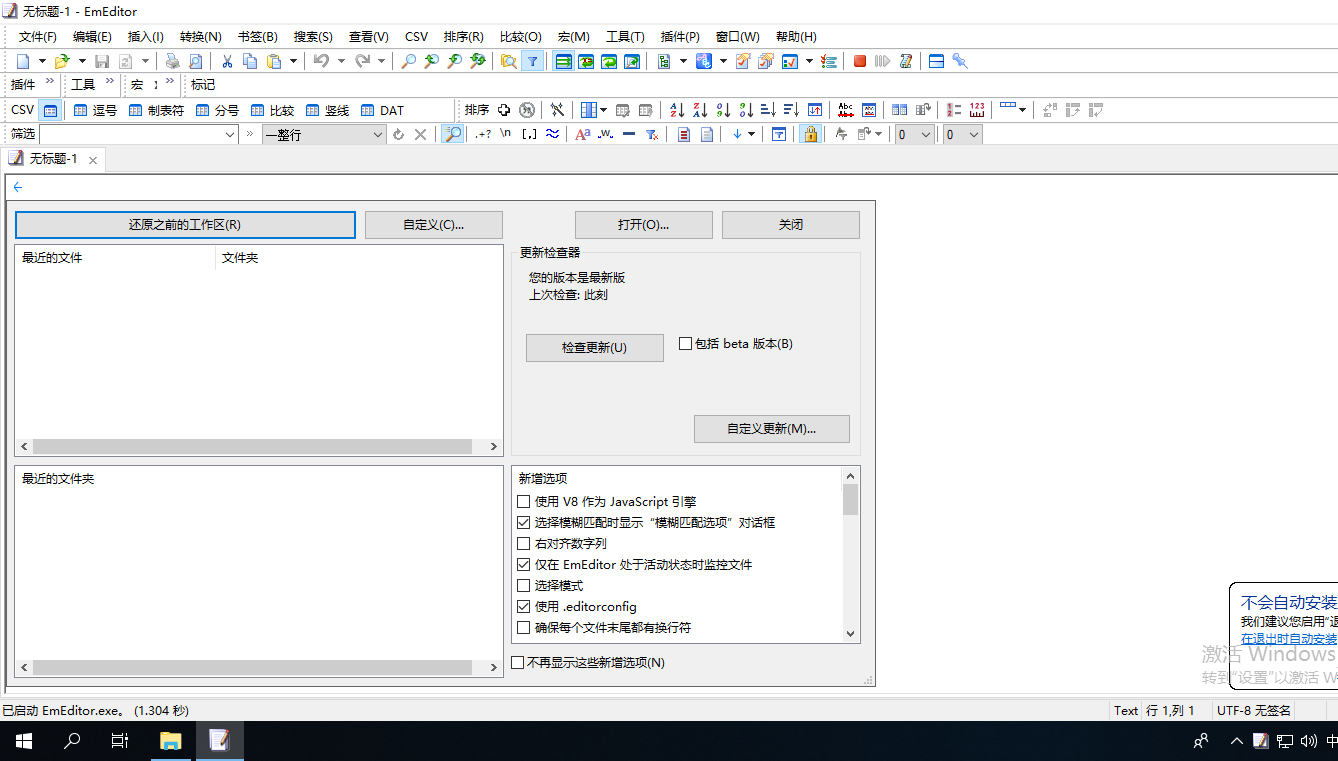The image size is (1338, 761).
Task: Uncheck 使用 .editorconfig option
Action: [523, 607]
